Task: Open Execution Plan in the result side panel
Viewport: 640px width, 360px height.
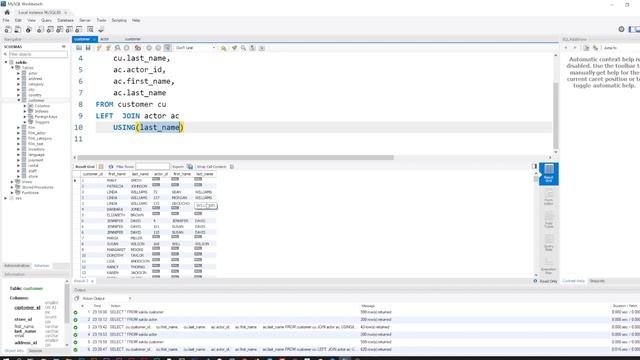Action: pyautogui.click(x=549, y=266)
